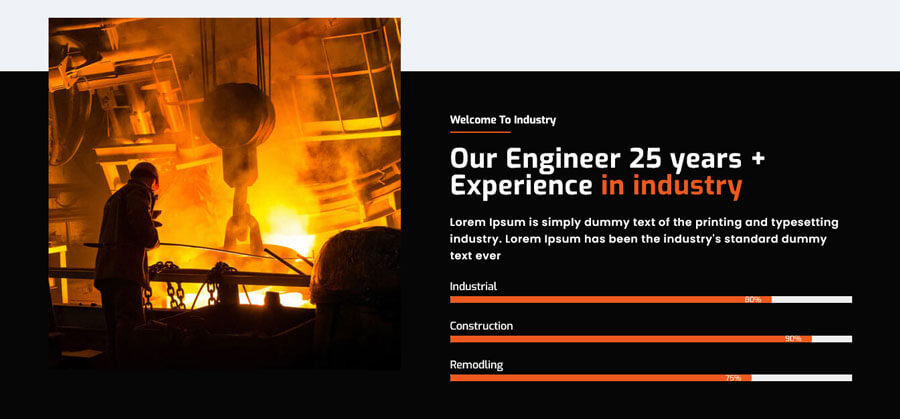Click the unfilled white end of the Remodling bar
Viewport: 900px width, 419px height.
click(802, 378)
